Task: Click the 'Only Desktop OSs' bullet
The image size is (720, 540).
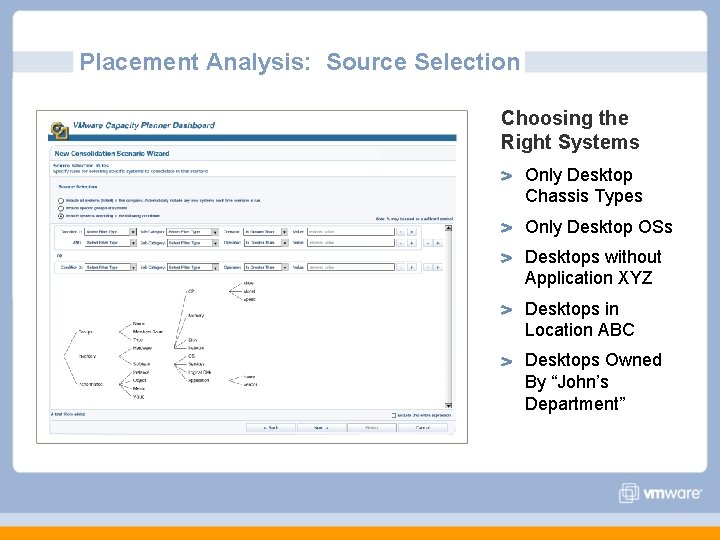Action: (599, 227)
